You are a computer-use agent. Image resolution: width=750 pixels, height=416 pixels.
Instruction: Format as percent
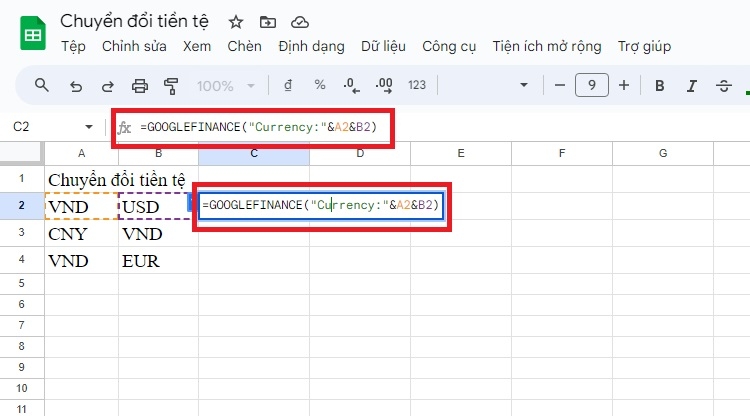320,85
